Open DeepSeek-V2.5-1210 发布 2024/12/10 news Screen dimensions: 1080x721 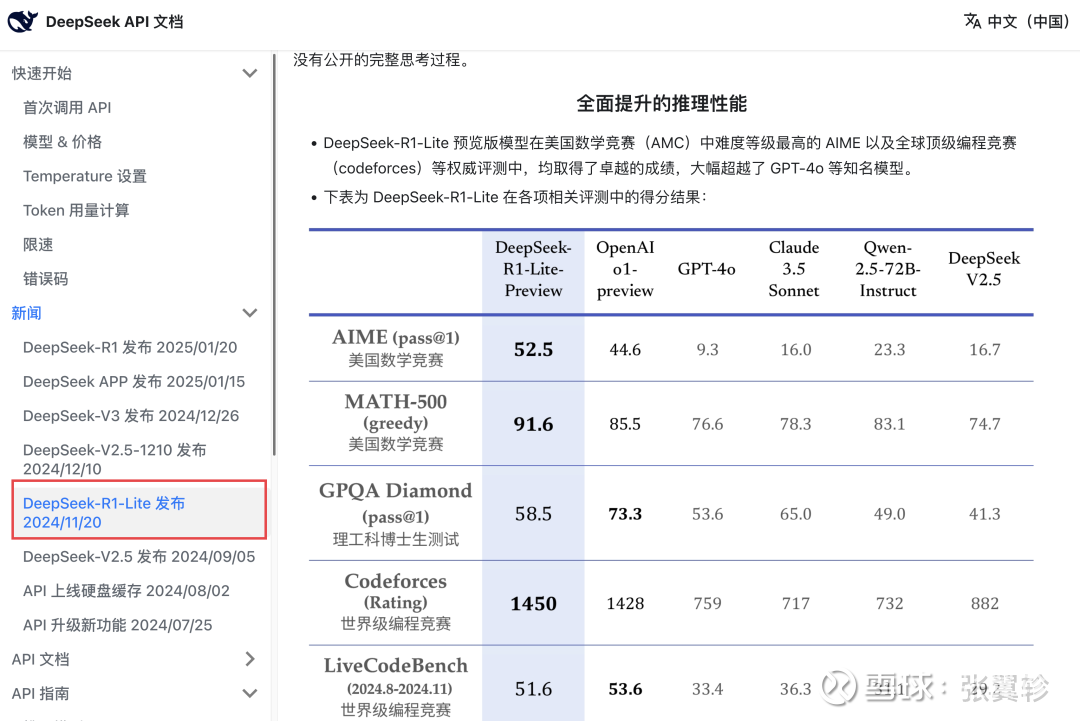114,459
